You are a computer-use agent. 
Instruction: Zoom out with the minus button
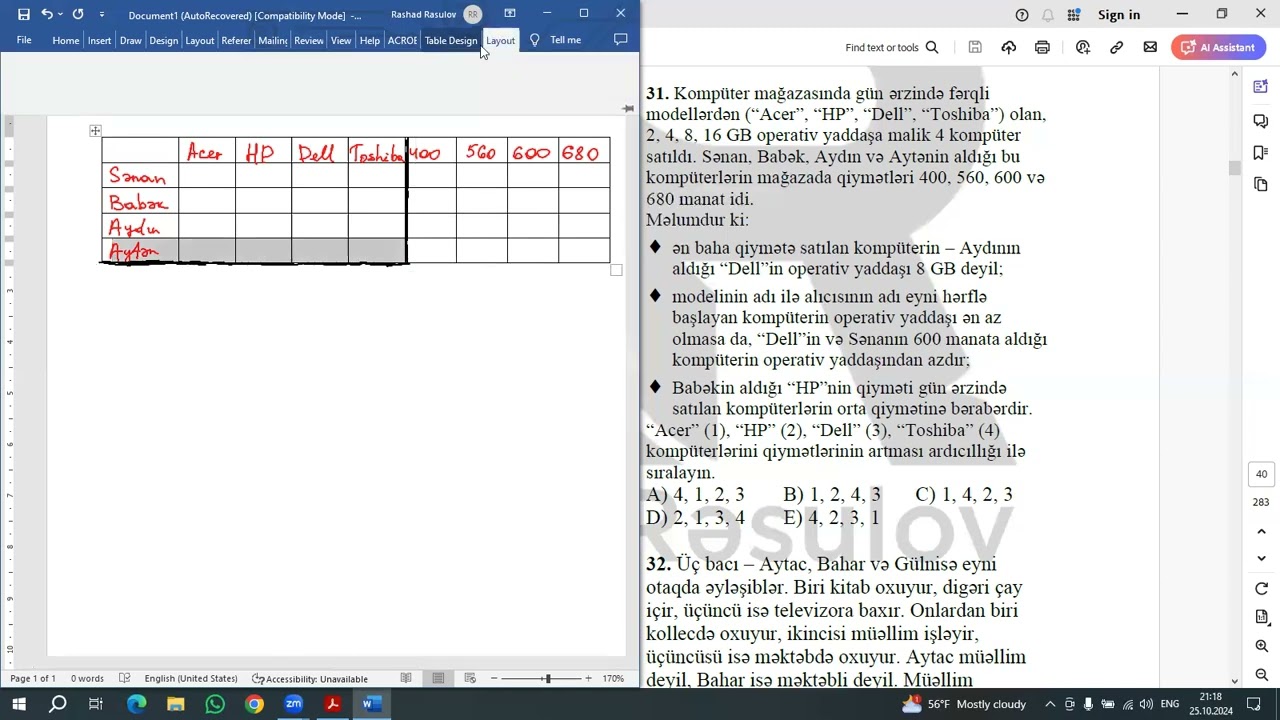(x=494, y=678)
